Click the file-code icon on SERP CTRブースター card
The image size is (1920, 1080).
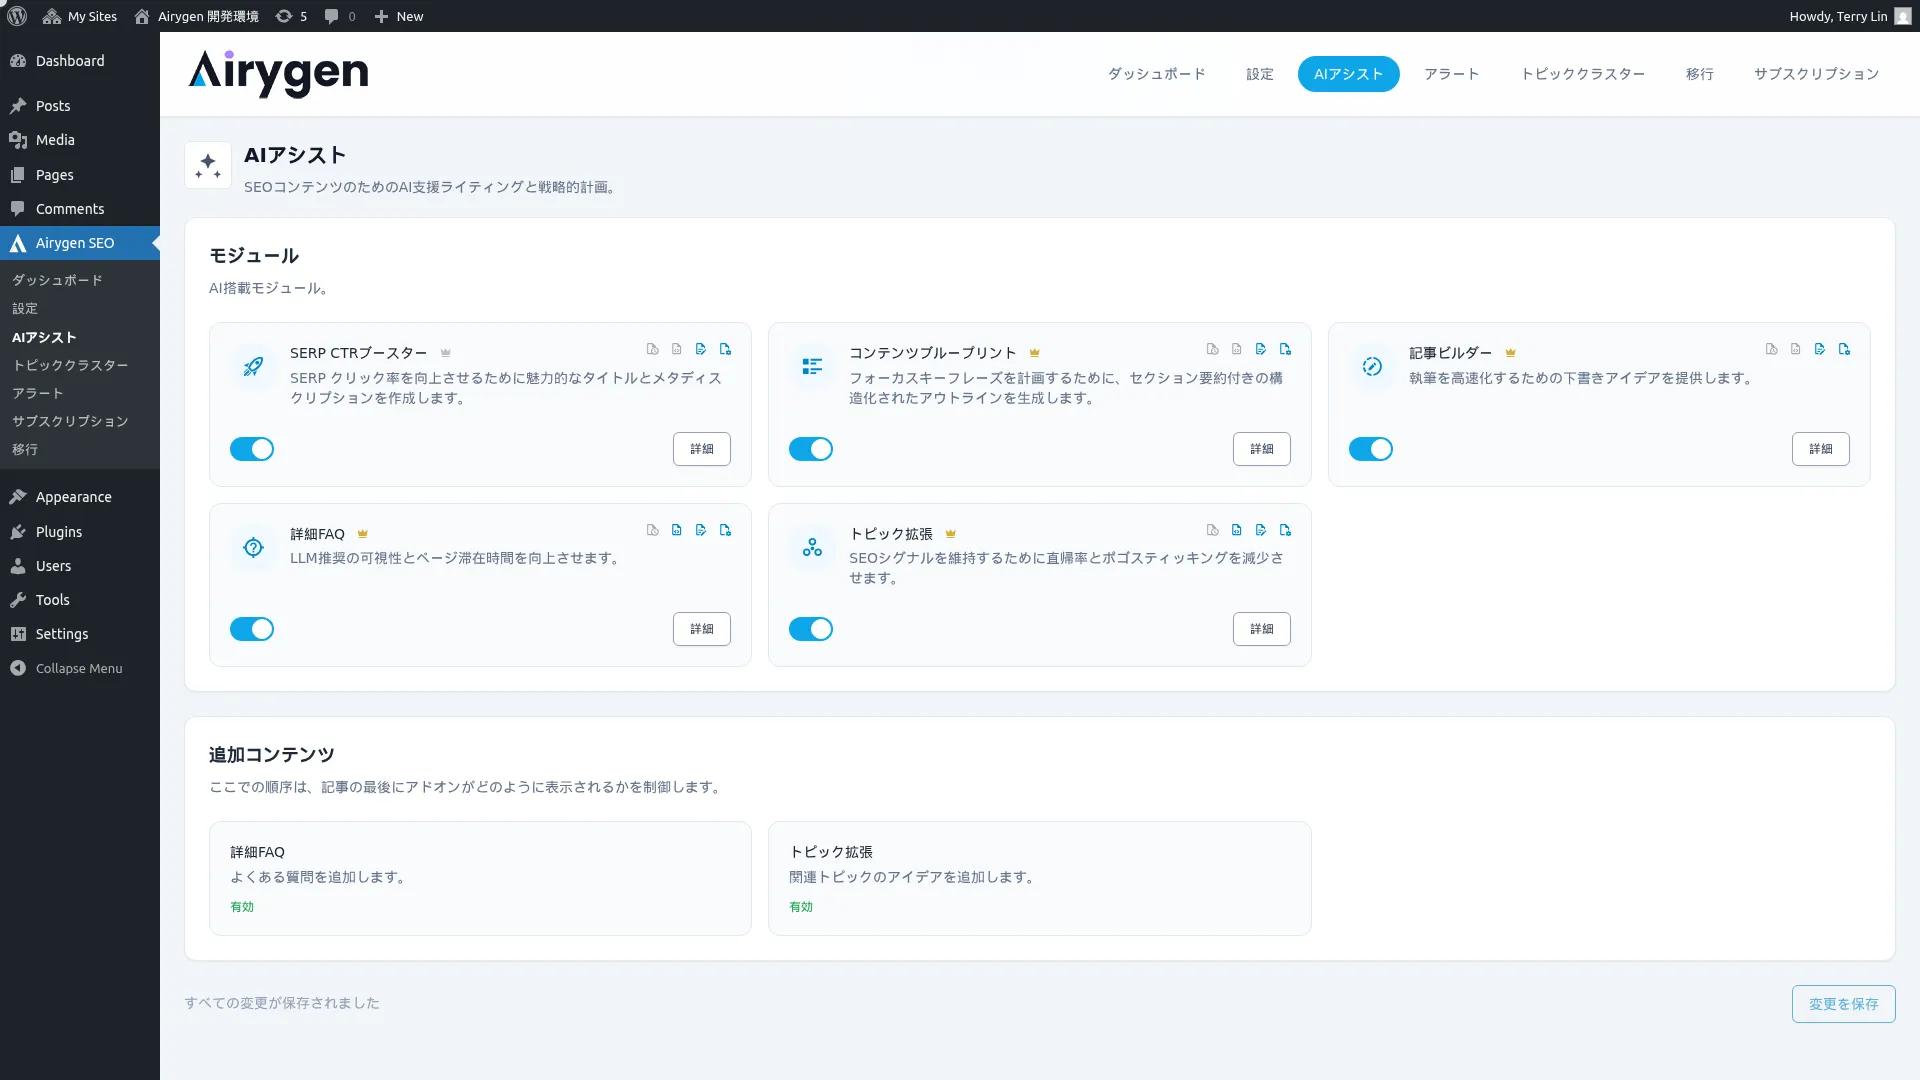pyautogui.click(x=677, y=349)
